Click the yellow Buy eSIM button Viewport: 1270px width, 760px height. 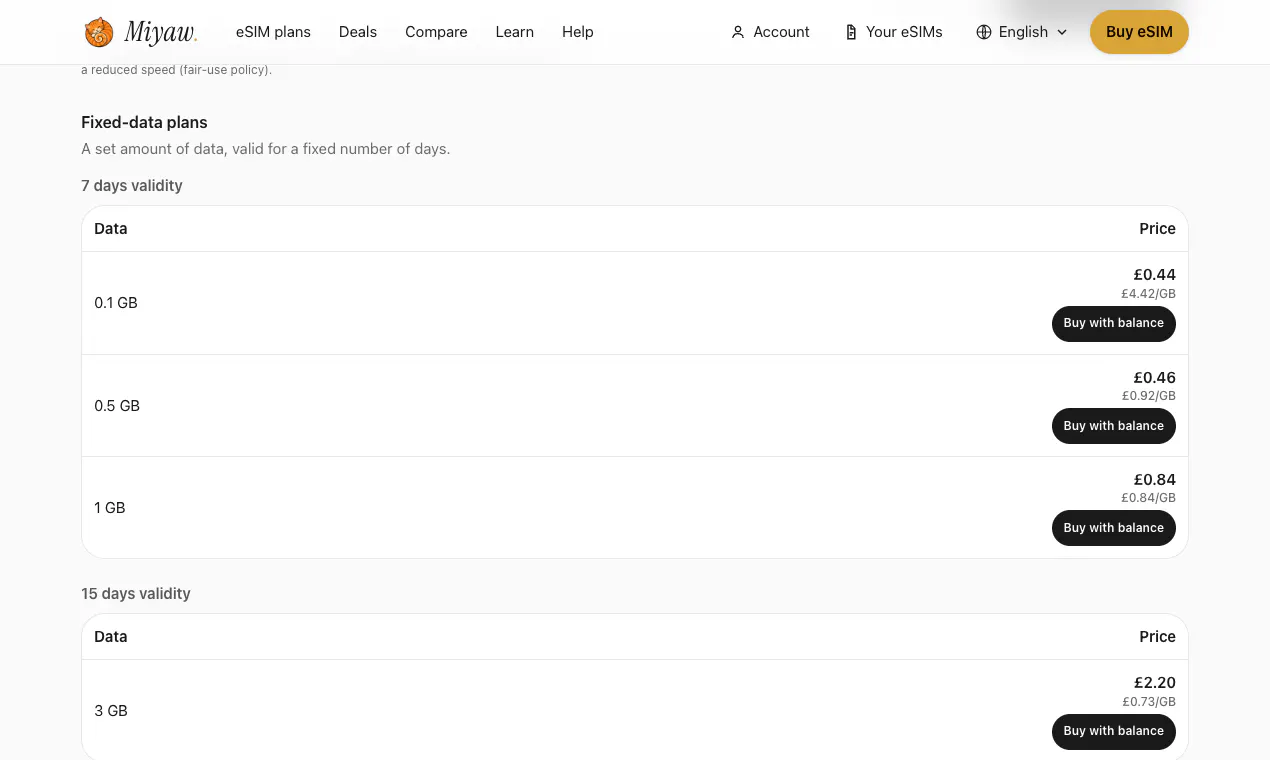tap(1139, 32)
